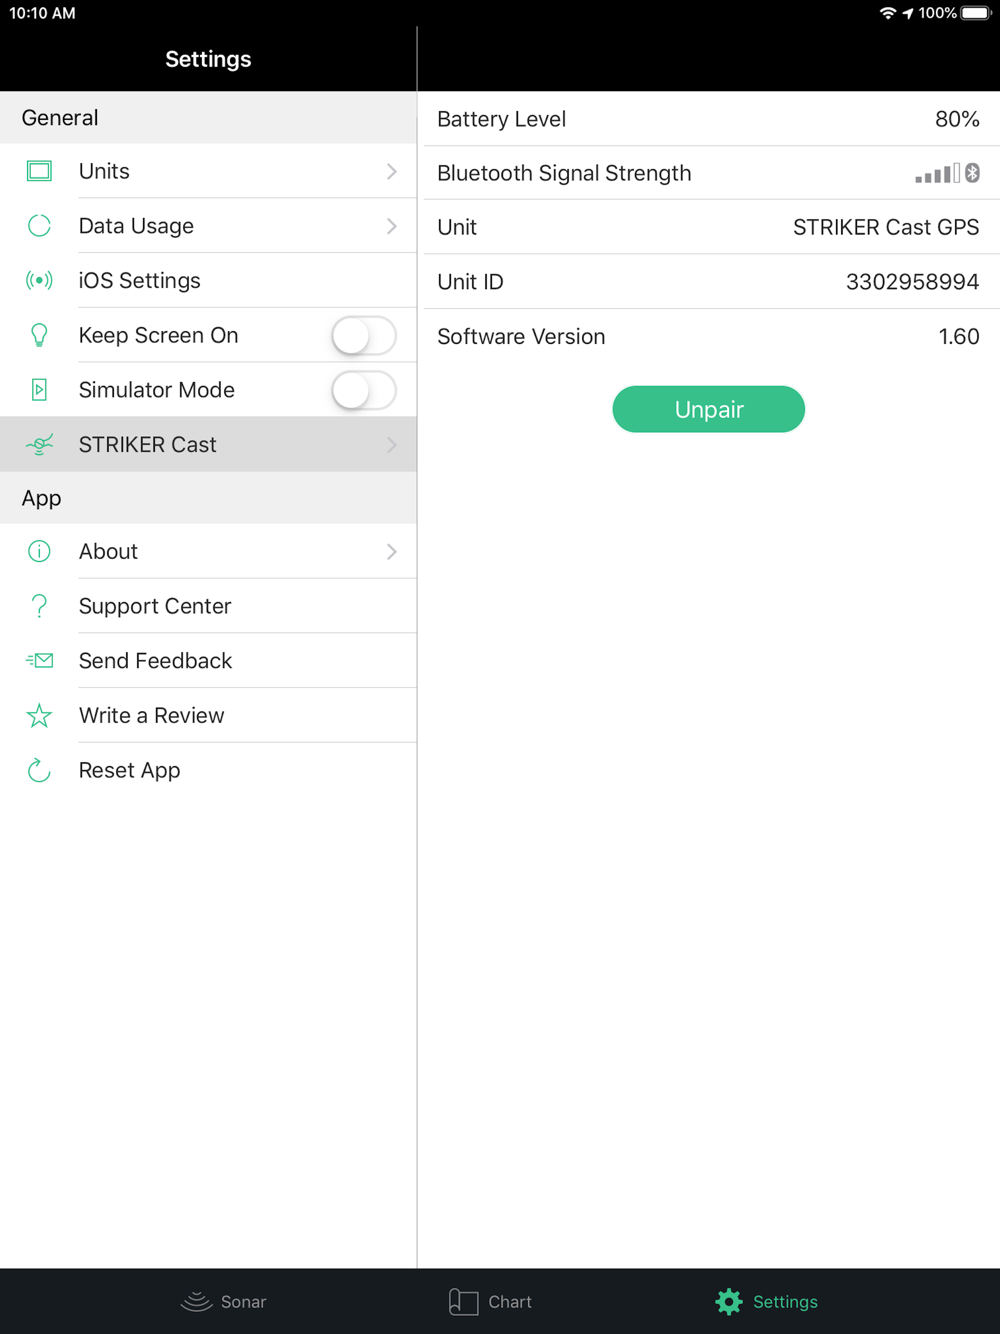Image resolution: width=1000 pixels, height=1334 pixels.
Task: Select the Settings tab label
Action: coord(785,1302)
